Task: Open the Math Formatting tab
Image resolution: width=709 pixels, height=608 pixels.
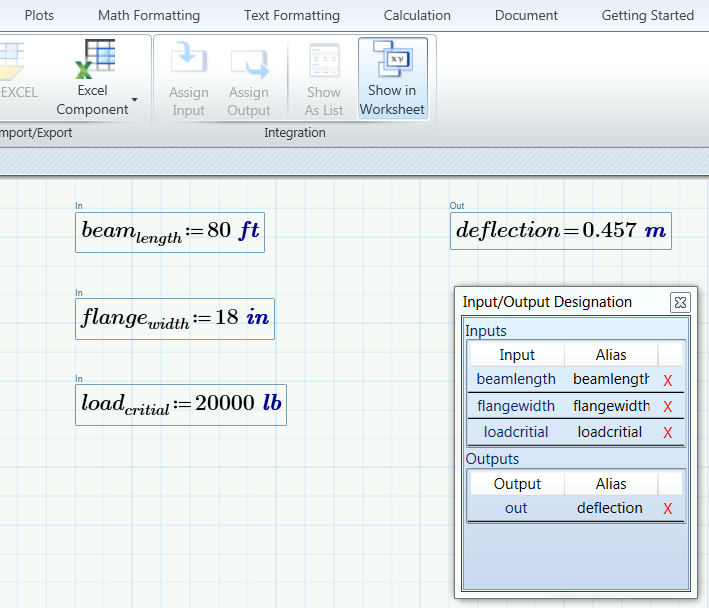Action: pyautogui.click(x=149, y=15)
